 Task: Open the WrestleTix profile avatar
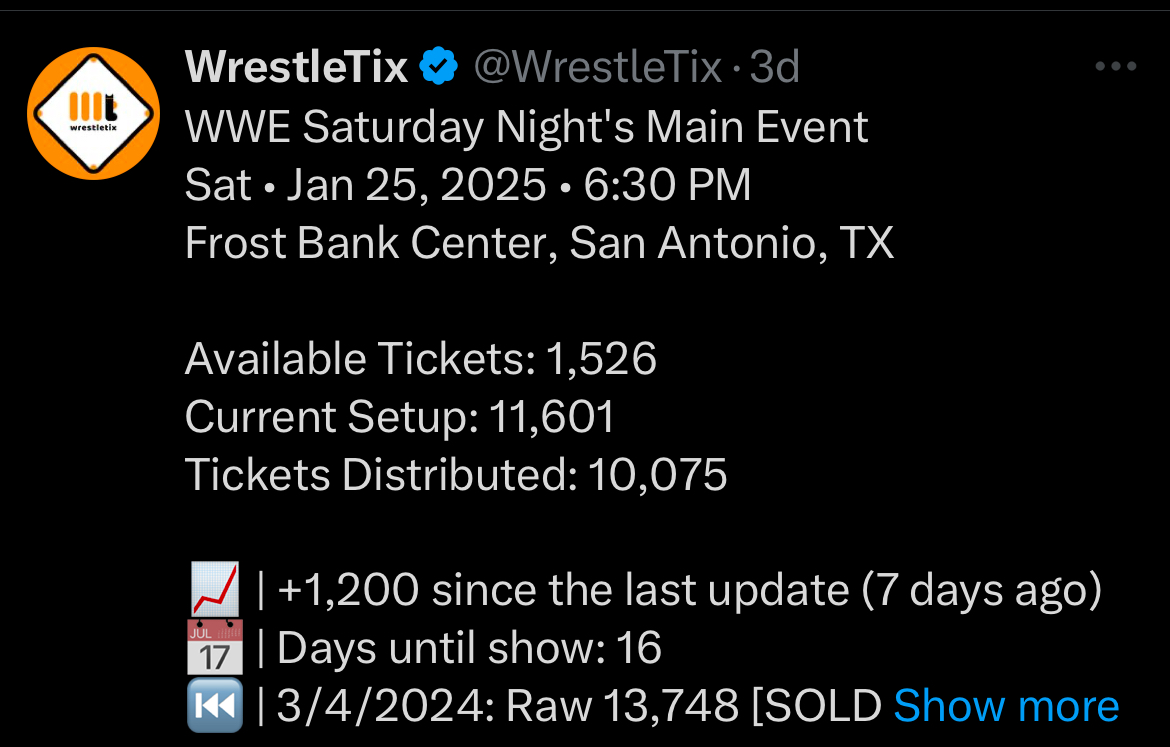coord(92,112)
